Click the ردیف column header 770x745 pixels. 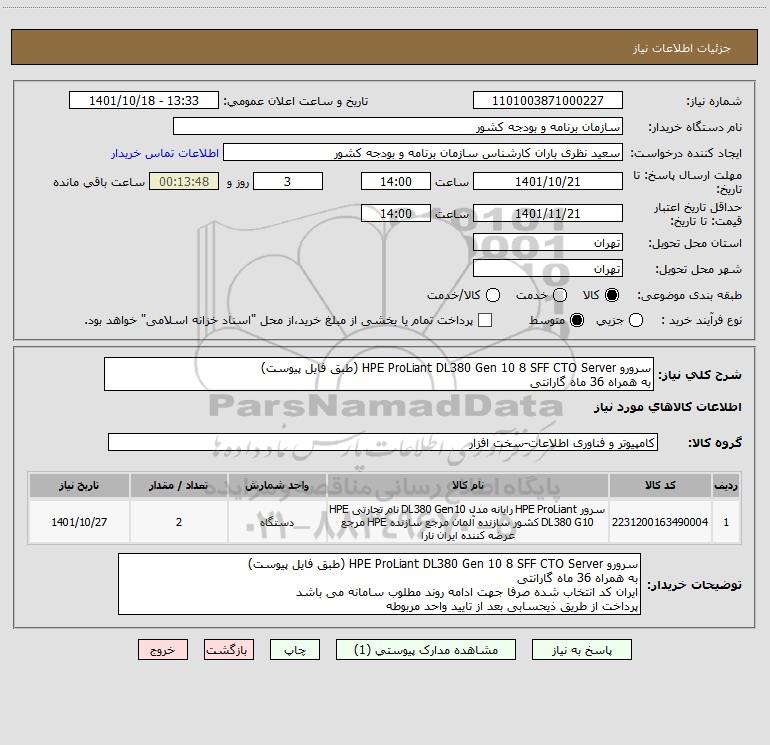(x=726, y=485)
